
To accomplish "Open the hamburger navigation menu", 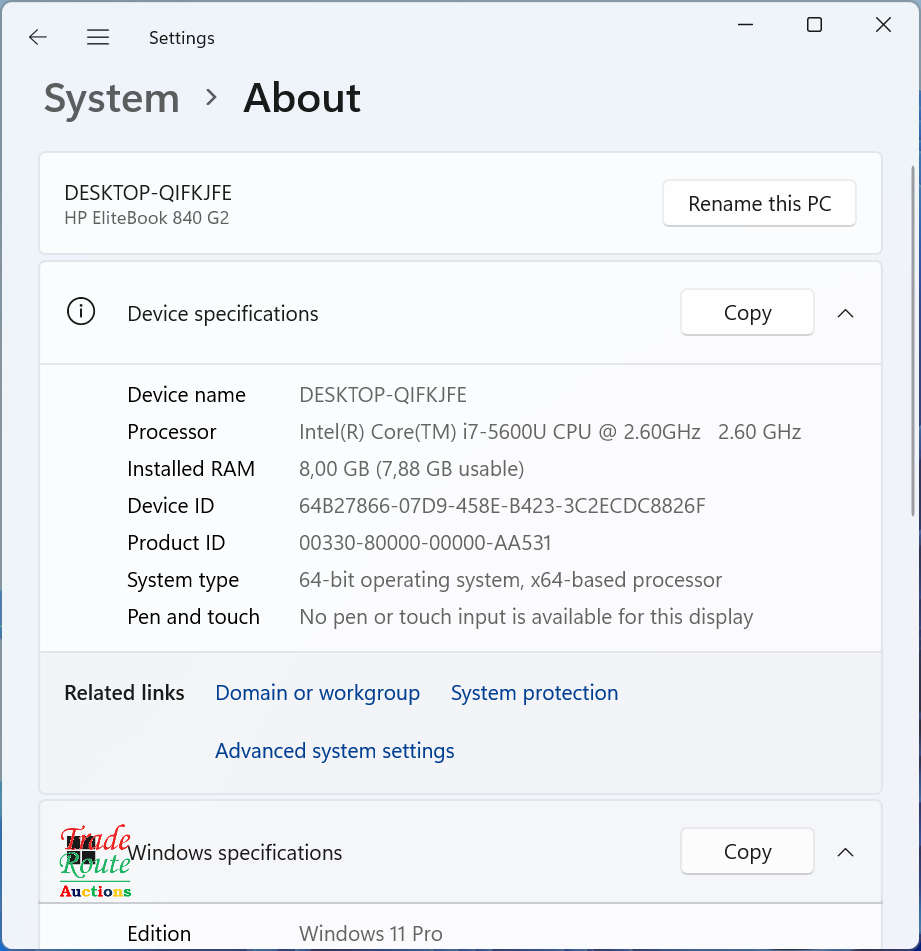I will (x=98, y=38).
